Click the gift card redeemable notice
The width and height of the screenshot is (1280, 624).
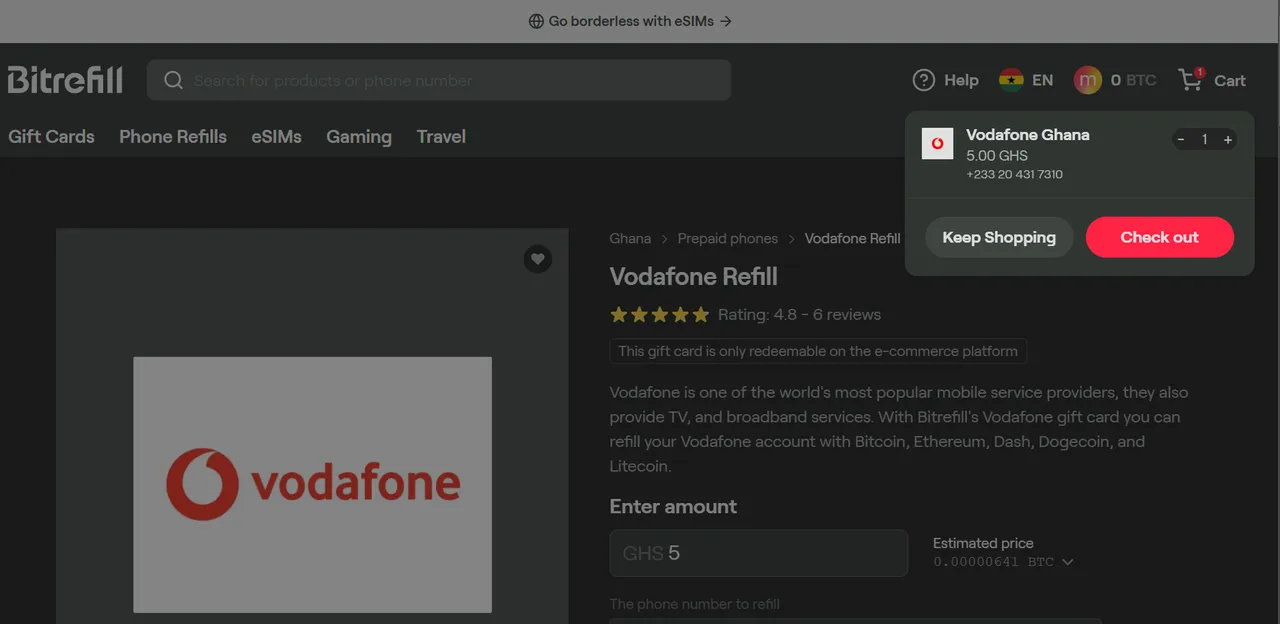coord(818,351)
